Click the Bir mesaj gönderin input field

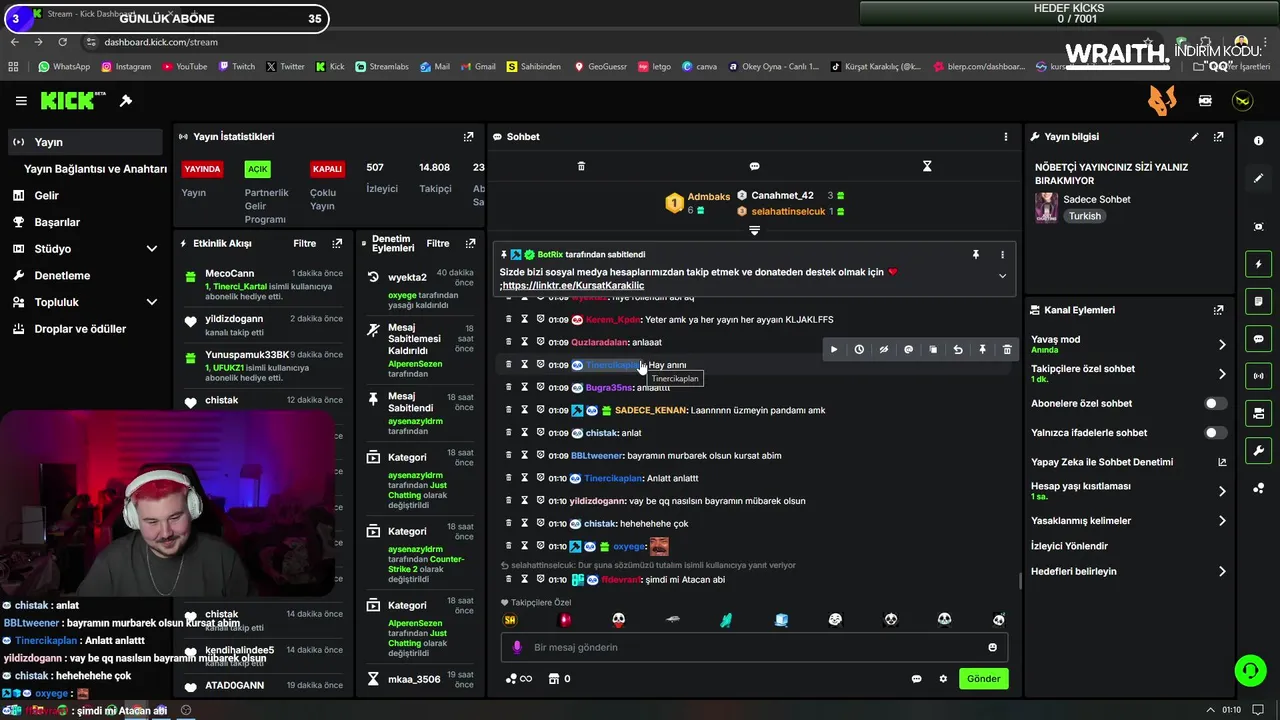[755, 647]
